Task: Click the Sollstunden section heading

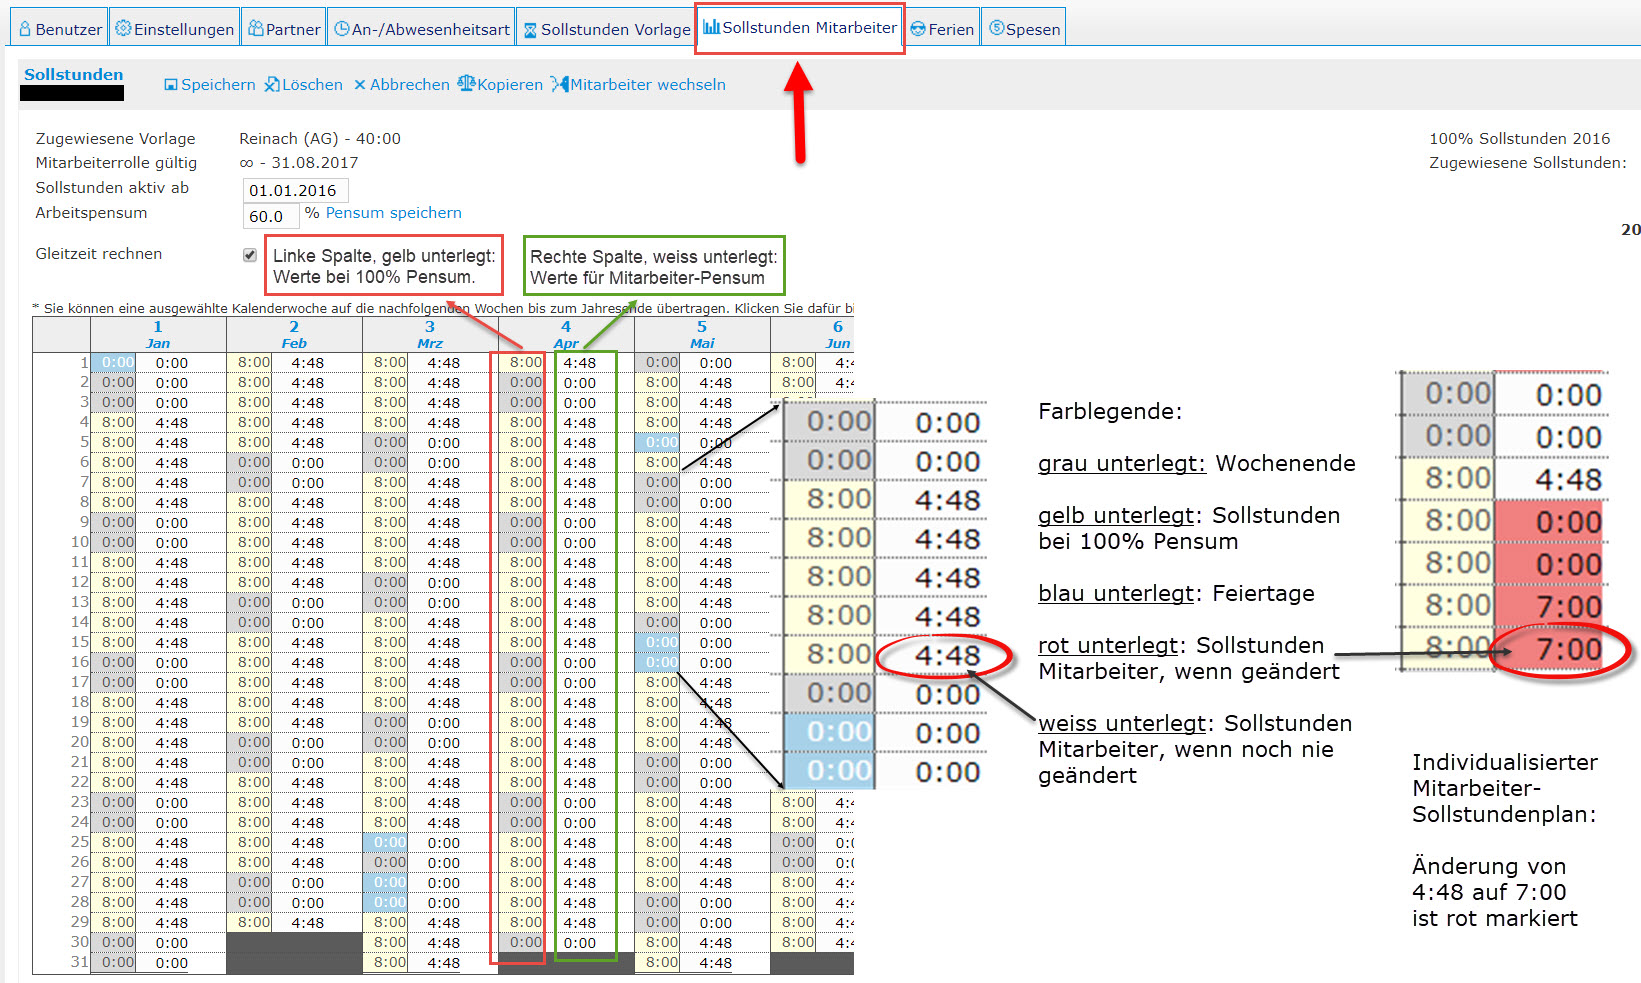Action: pyautogui.click(x=74, y=75)
